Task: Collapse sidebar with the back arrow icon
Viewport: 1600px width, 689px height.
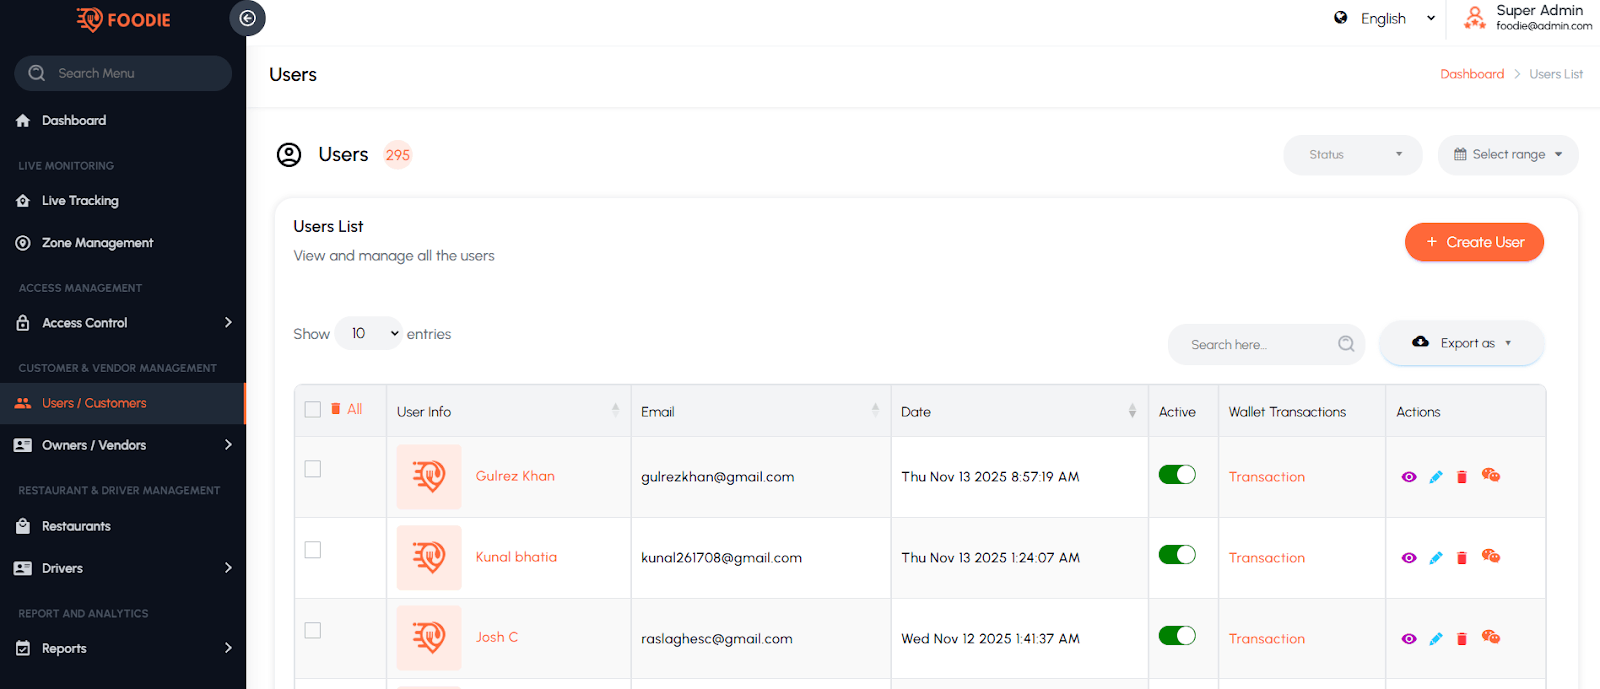Action: pyautogui.click(x=247, y=18)
